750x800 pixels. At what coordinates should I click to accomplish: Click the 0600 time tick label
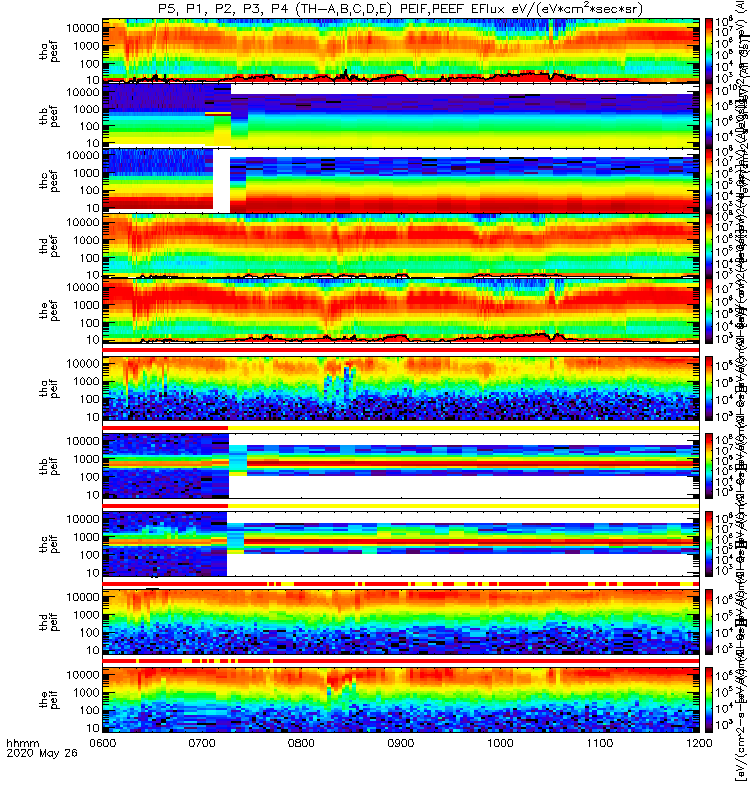(x=103, y=743)
